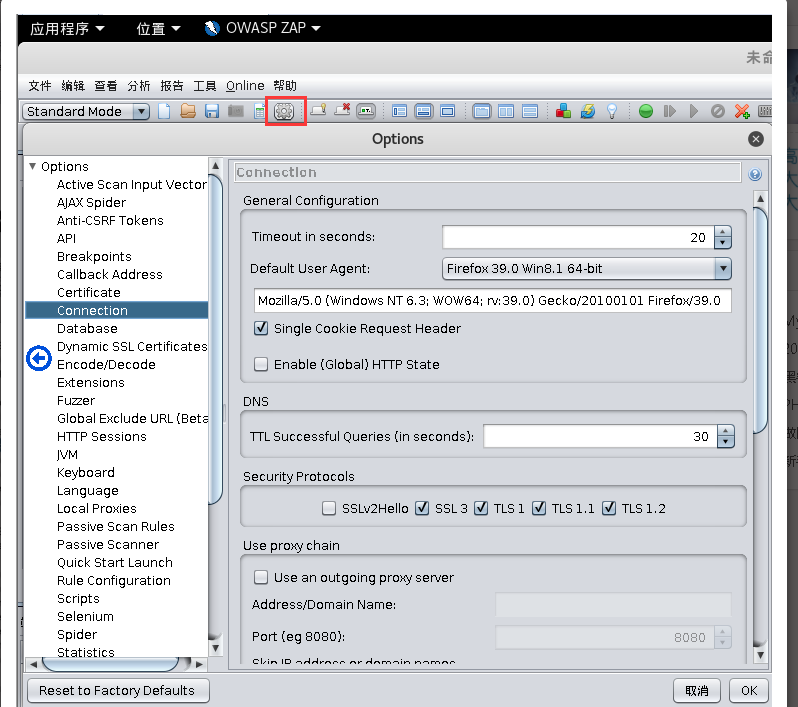Uncheck Single Cookie Request Header
Screen dimensions: 798x707
pyautogui.click(x=261, y=328)
